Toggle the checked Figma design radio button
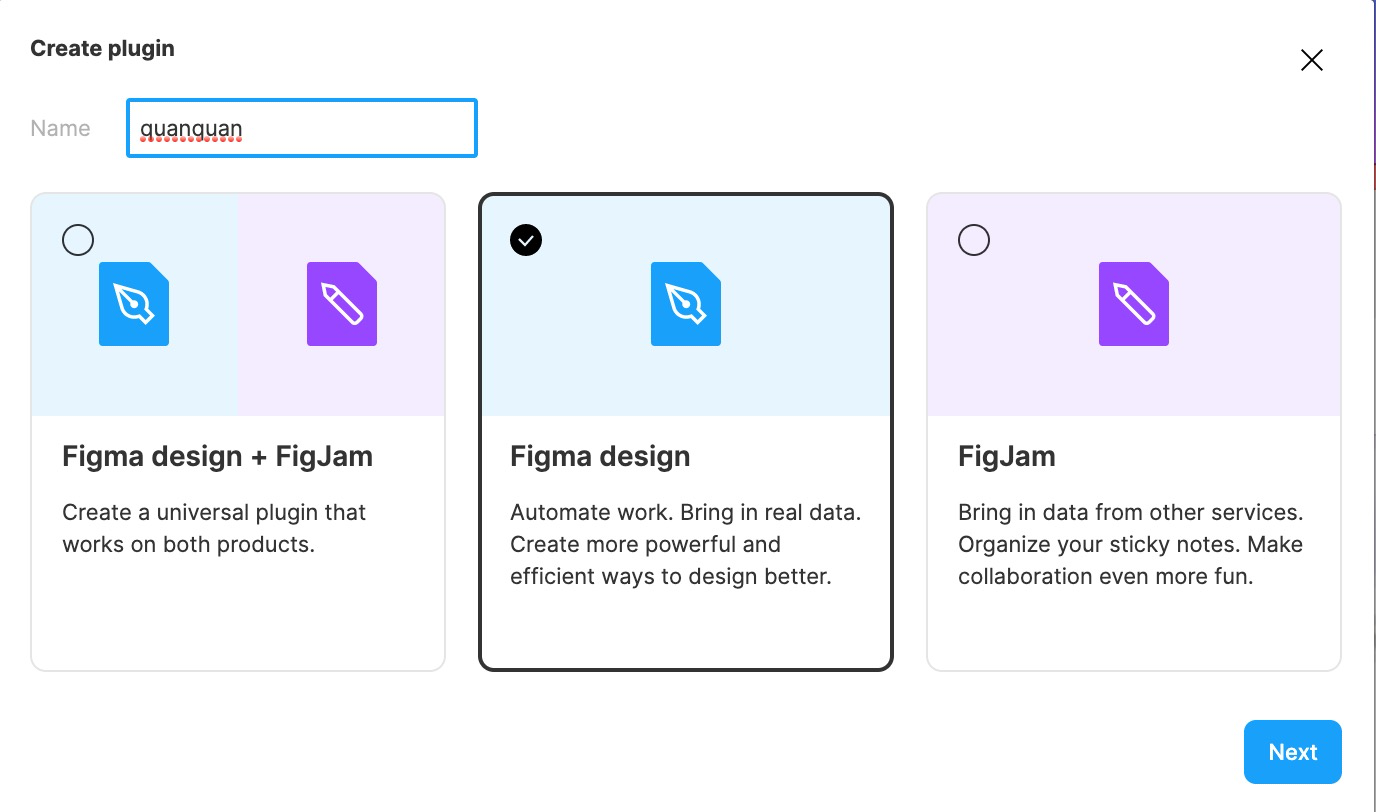 point(526,240)
